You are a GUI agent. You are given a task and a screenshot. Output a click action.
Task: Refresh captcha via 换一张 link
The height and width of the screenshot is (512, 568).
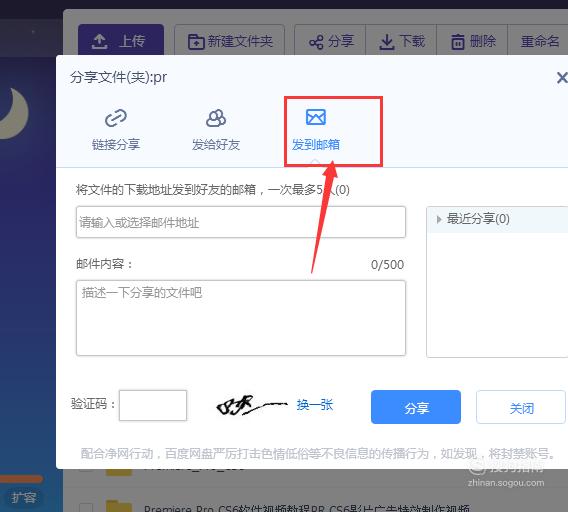pyautogui.click(x=315, y=405)
